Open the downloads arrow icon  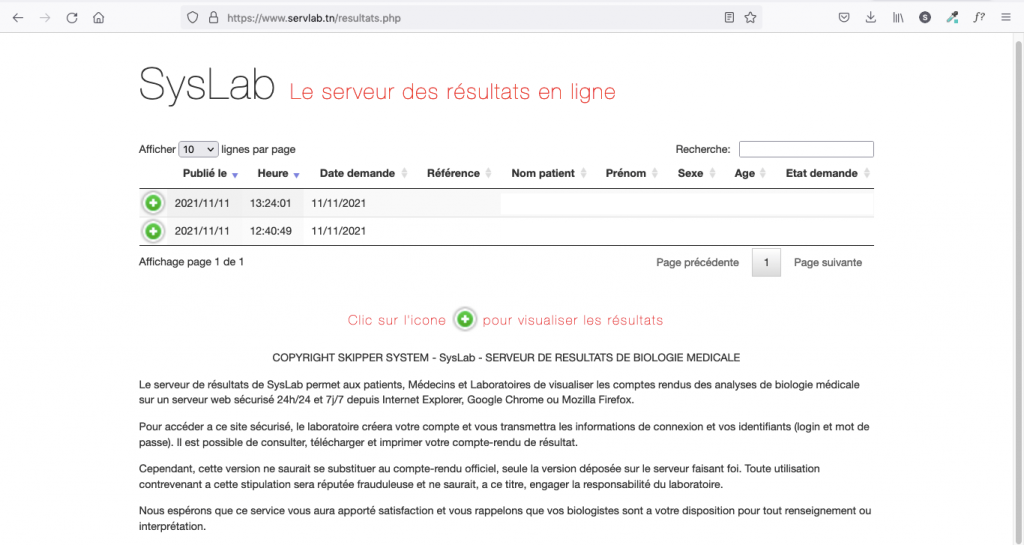[870, 17]
